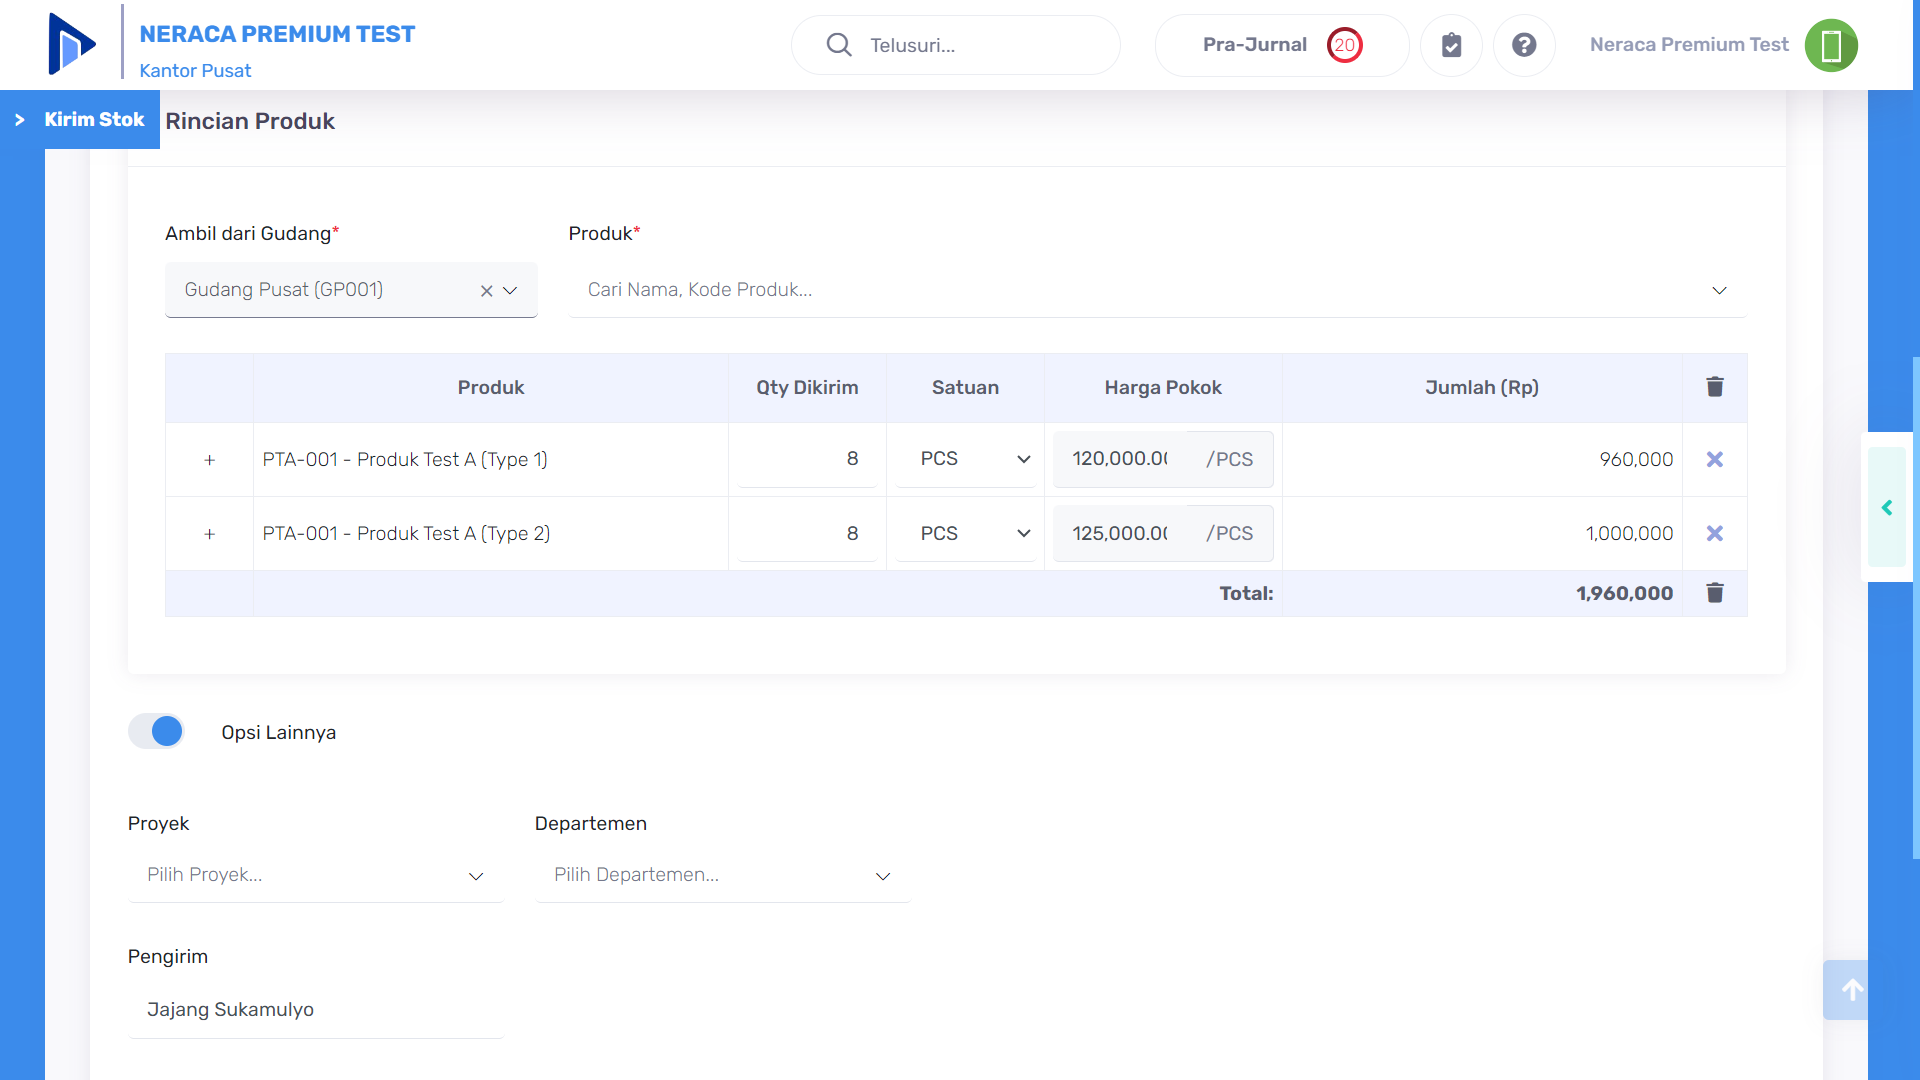Clear the Gudang Pusat warehouse selection
Screen dimensions: 1920x1080
click(486, 291)
